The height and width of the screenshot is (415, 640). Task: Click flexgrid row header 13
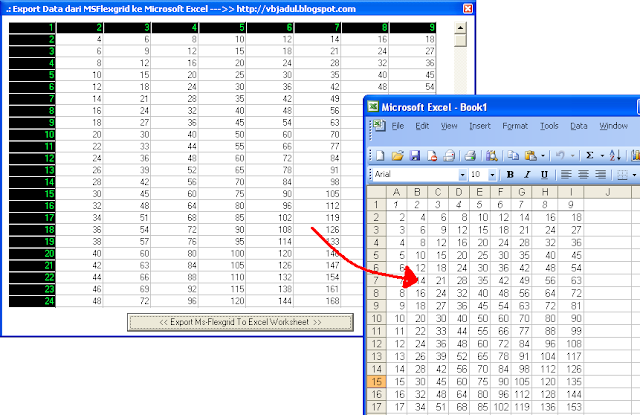(x=32, y=170)
